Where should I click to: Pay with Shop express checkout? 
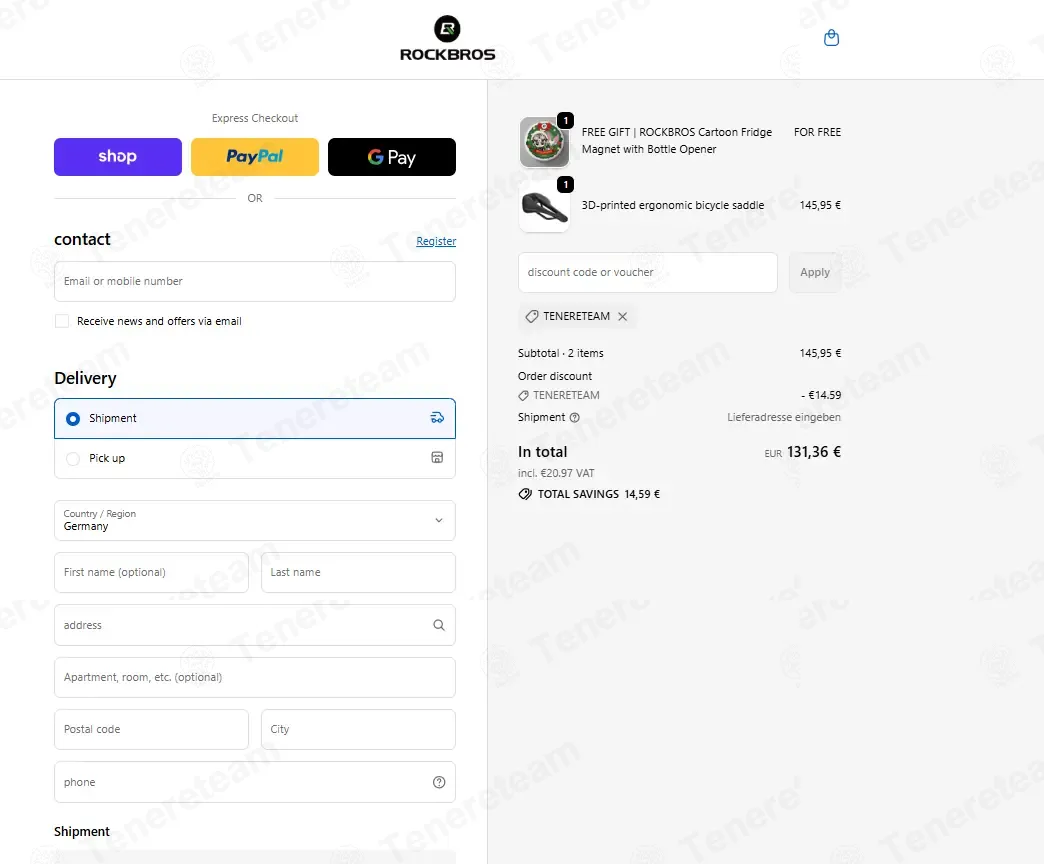(x=118, y=157)
